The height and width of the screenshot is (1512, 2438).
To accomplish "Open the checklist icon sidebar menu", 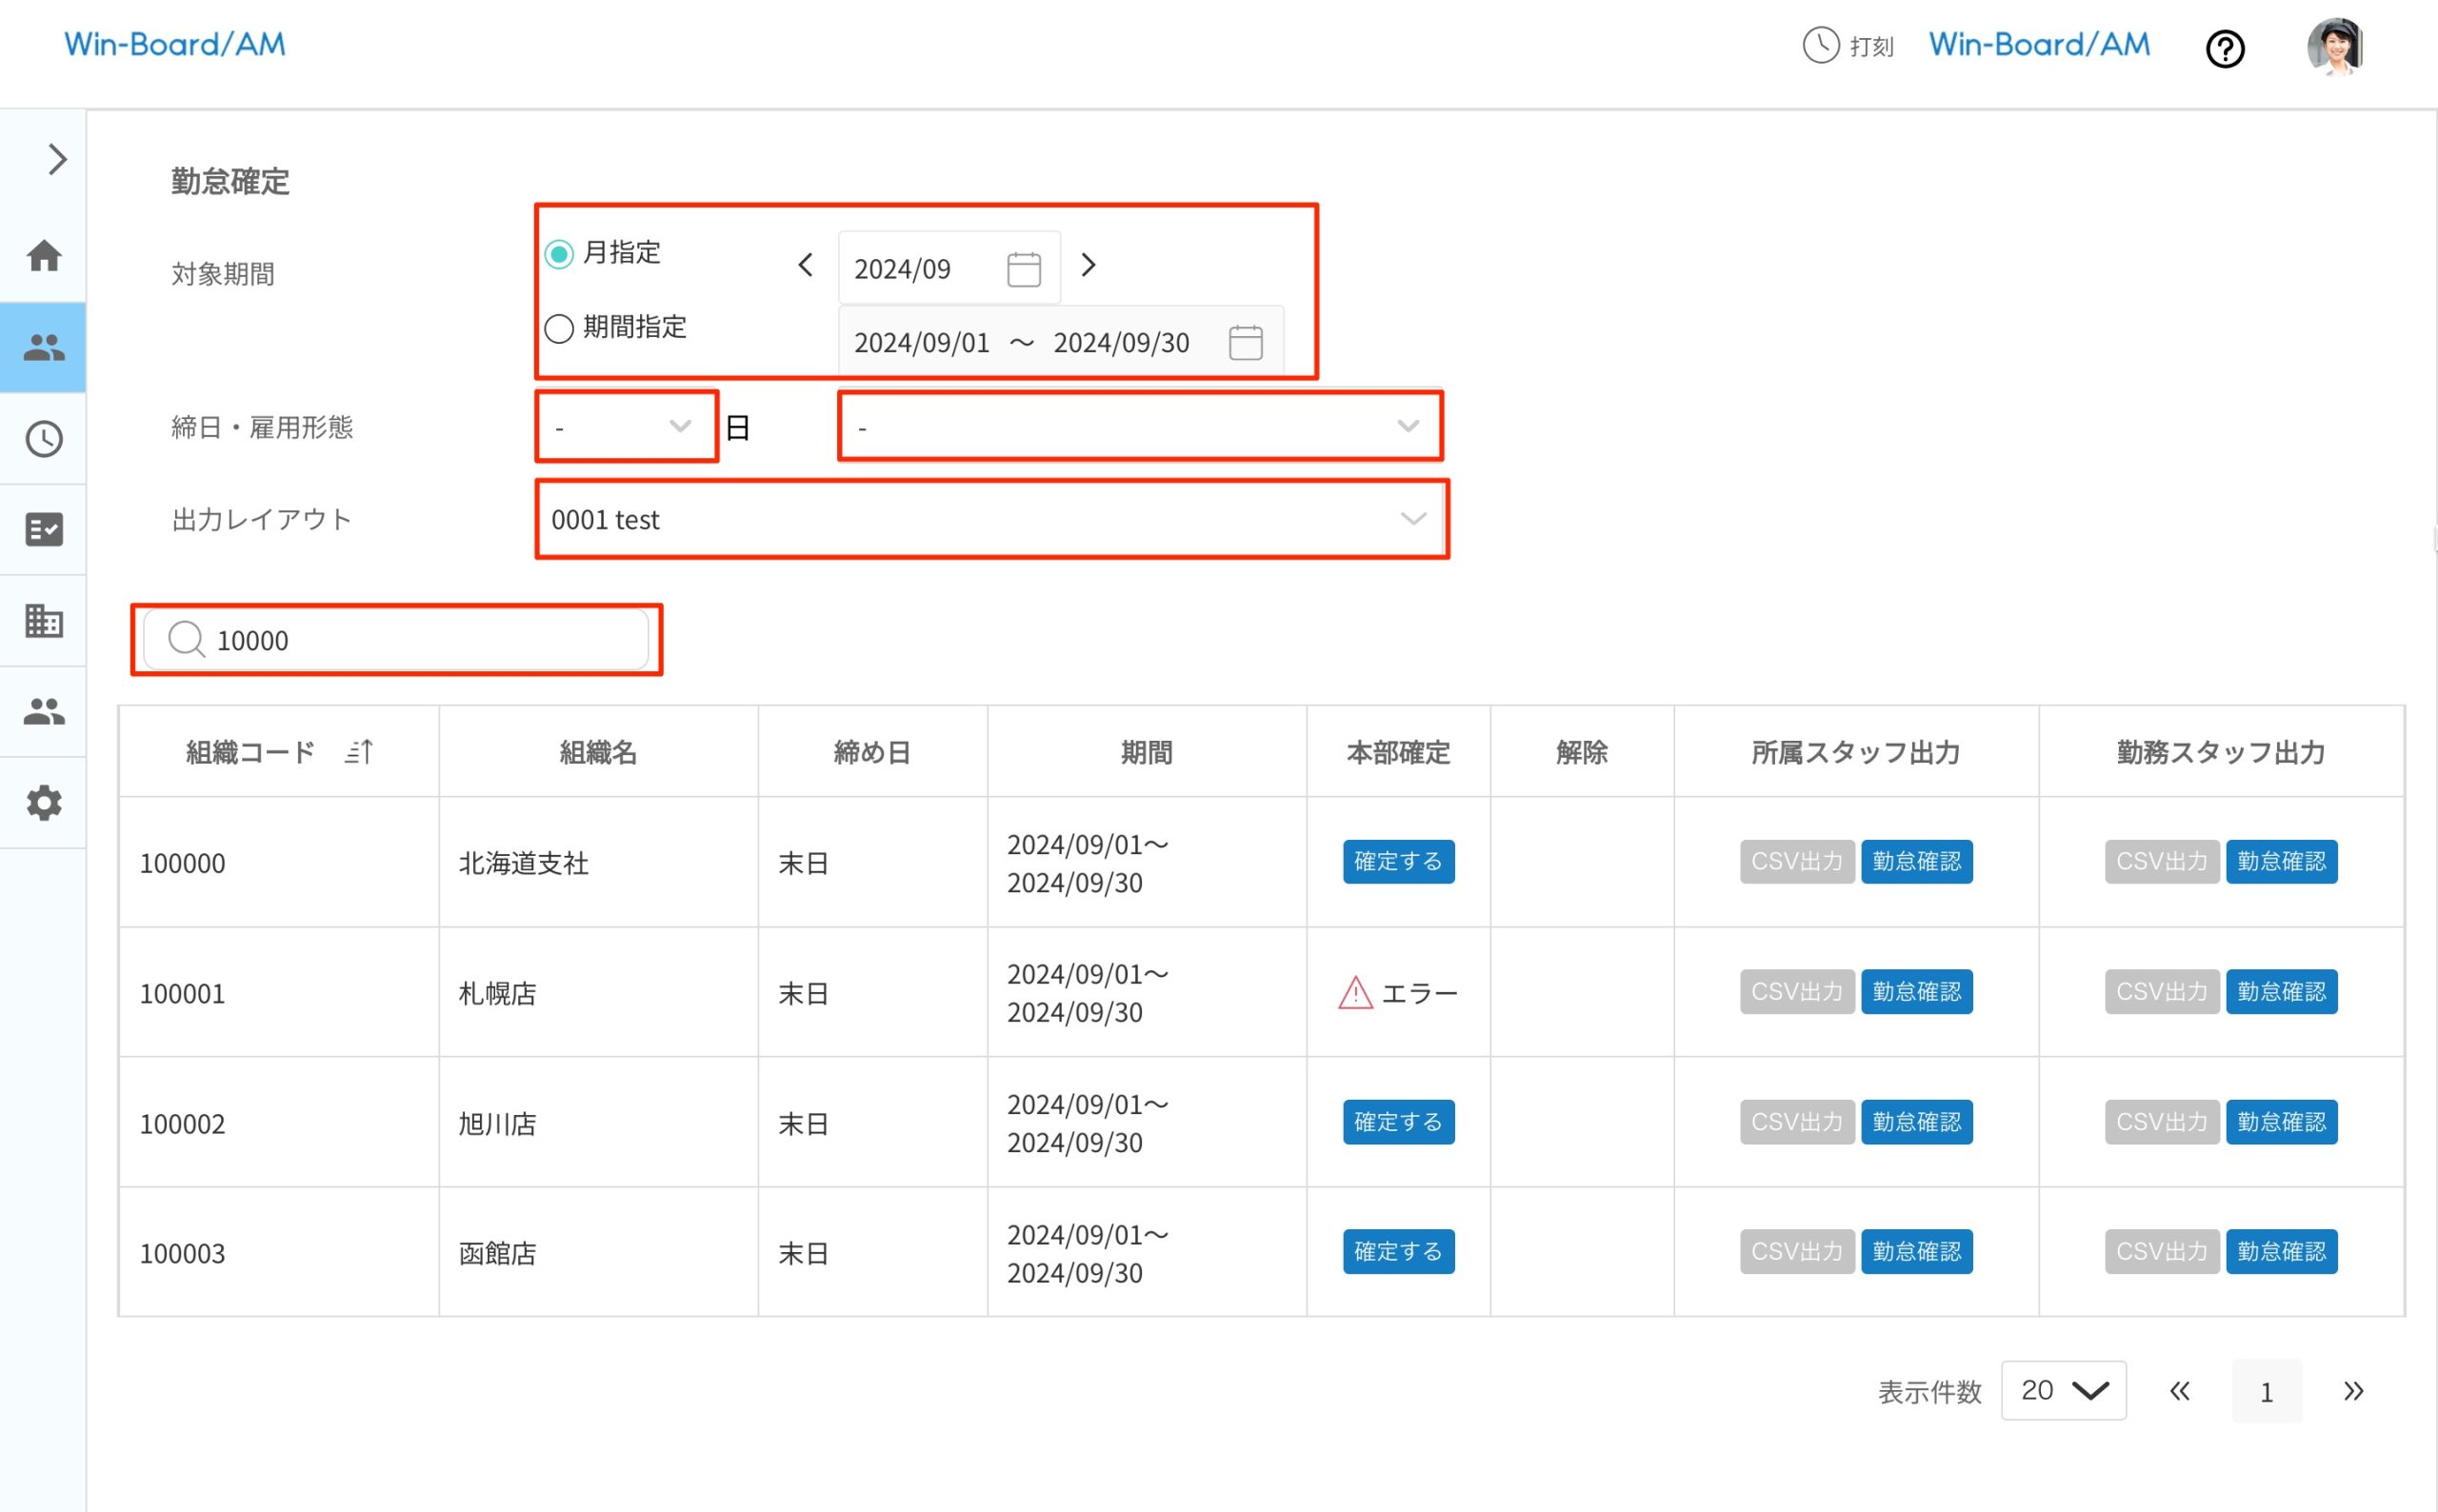I will 44,529.
